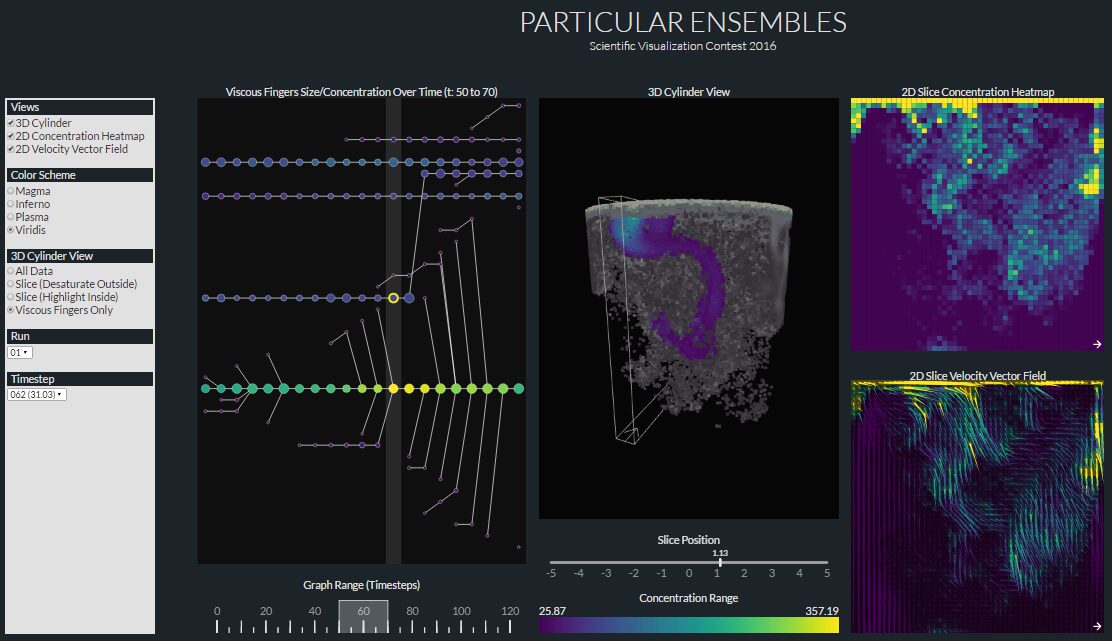Switch to the Inferno color scheme

click(x=10, y=203)
